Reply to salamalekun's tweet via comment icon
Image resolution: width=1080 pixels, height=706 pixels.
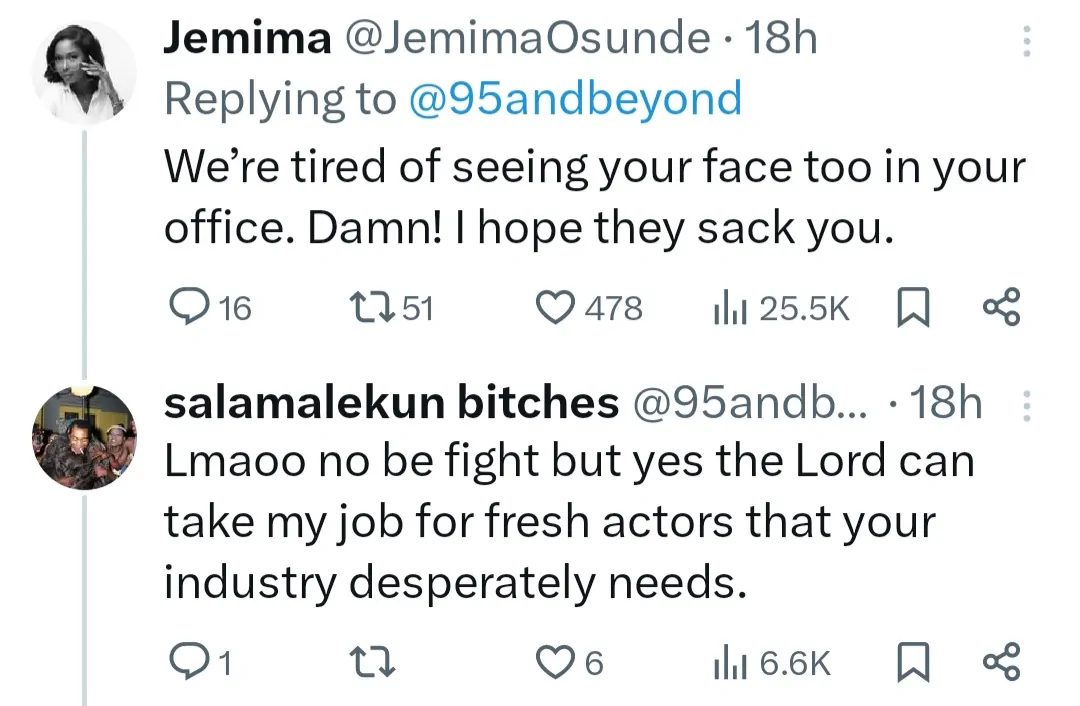pos(184,663)
